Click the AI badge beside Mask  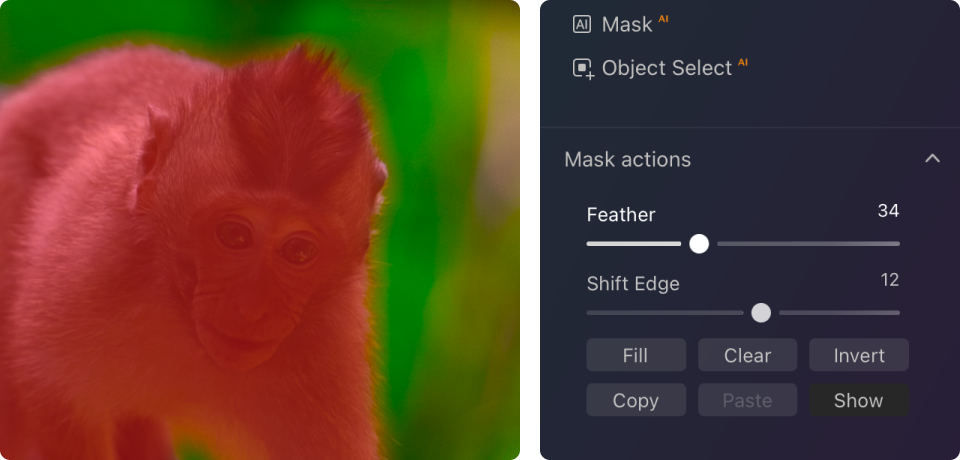(x=663, y=19)
